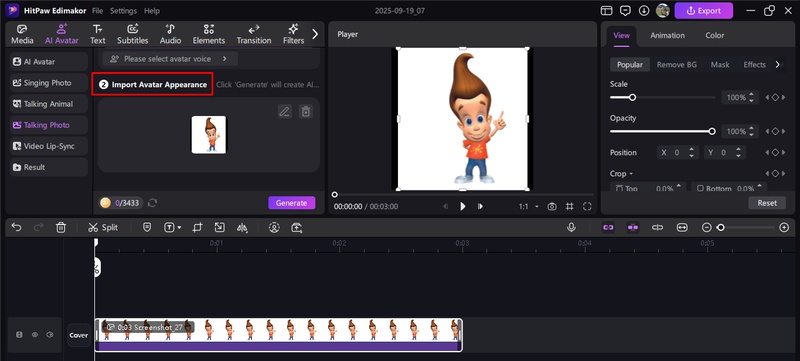The height and width of the screenshot is (361, 800).
Task: Expand the Crop dropdown arrow
Action: click(x=631, y=174)
